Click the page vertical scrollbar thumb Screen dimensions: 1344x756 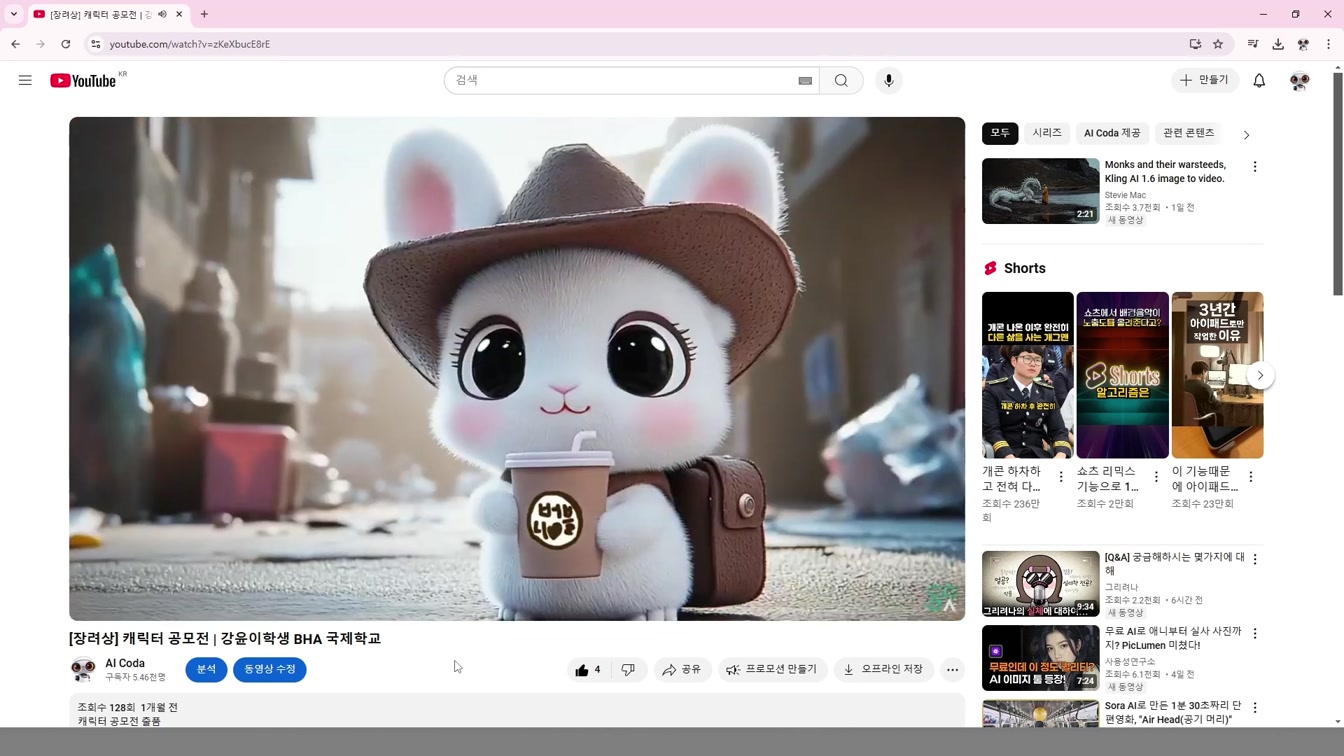point(1338,184)
